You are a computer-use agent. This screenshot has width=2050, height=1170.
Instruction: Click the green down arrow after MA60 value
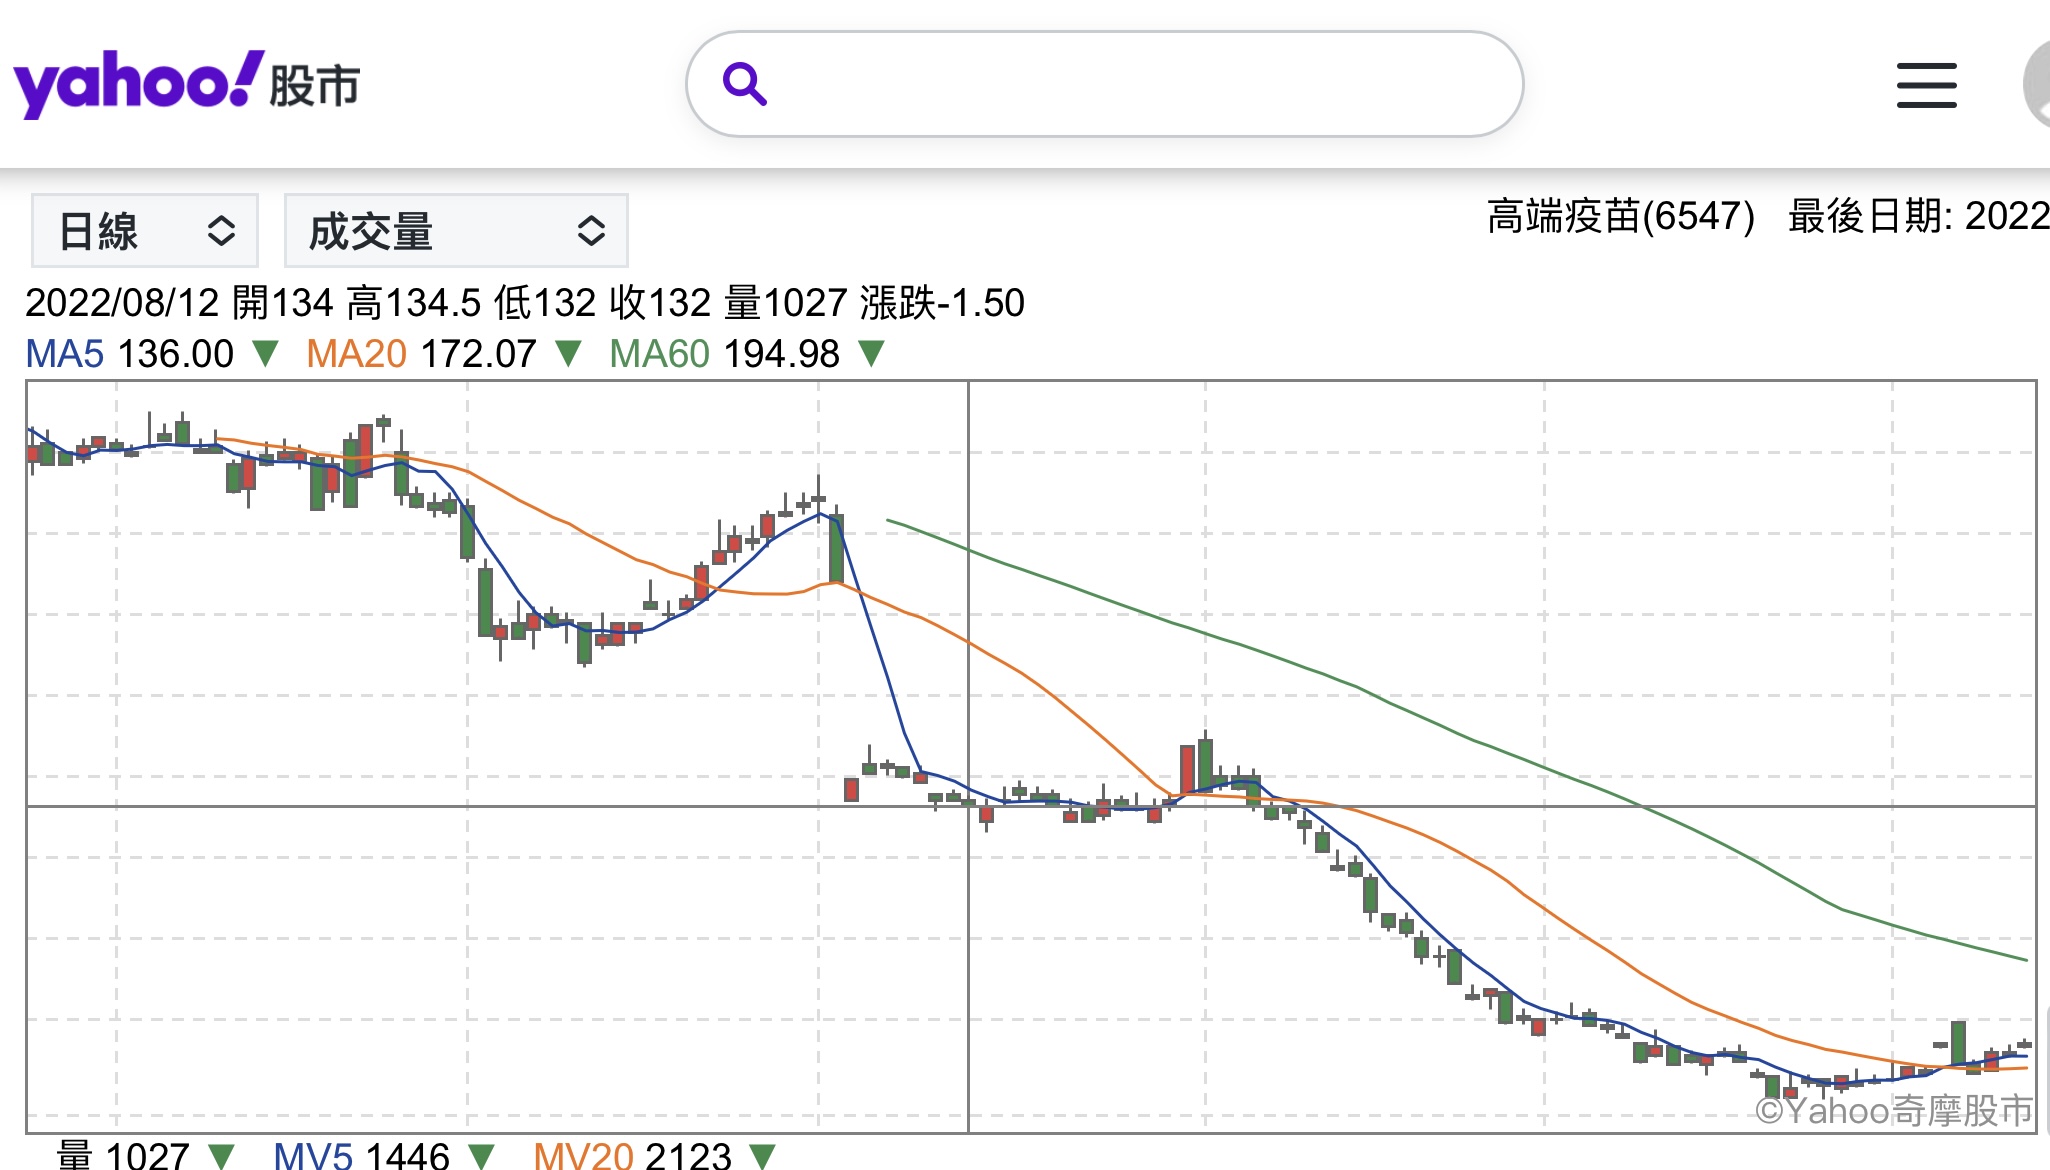(871, 354)
